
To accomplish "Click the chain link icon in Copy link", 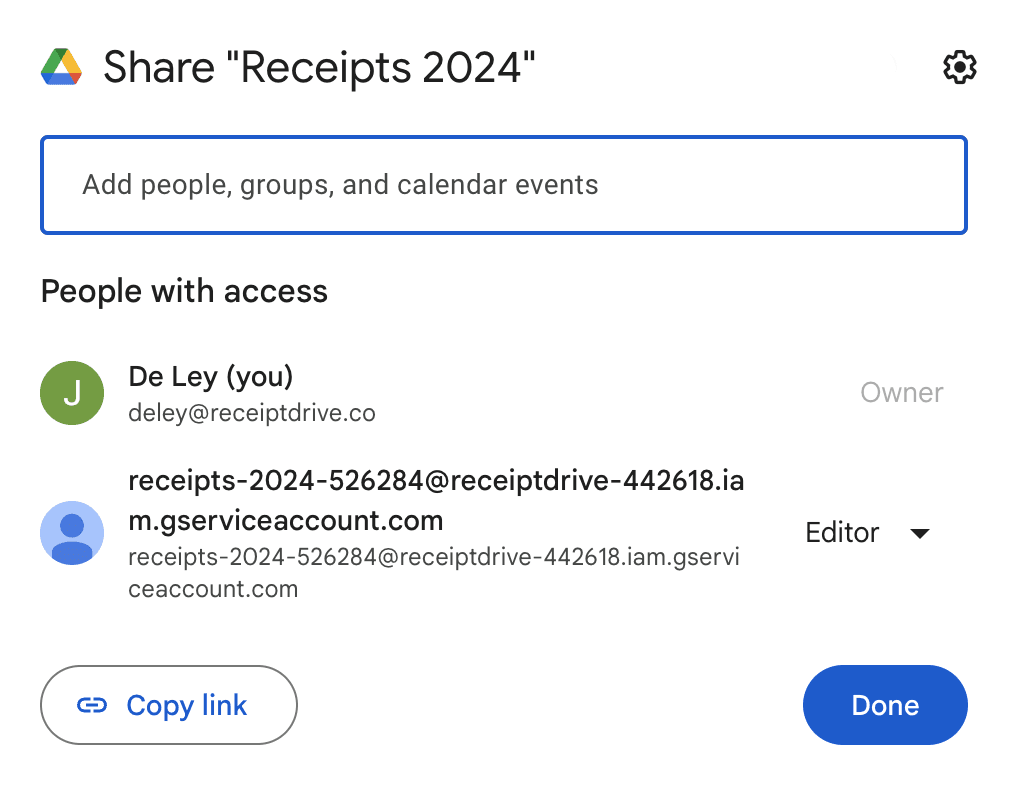I will 92,706.
